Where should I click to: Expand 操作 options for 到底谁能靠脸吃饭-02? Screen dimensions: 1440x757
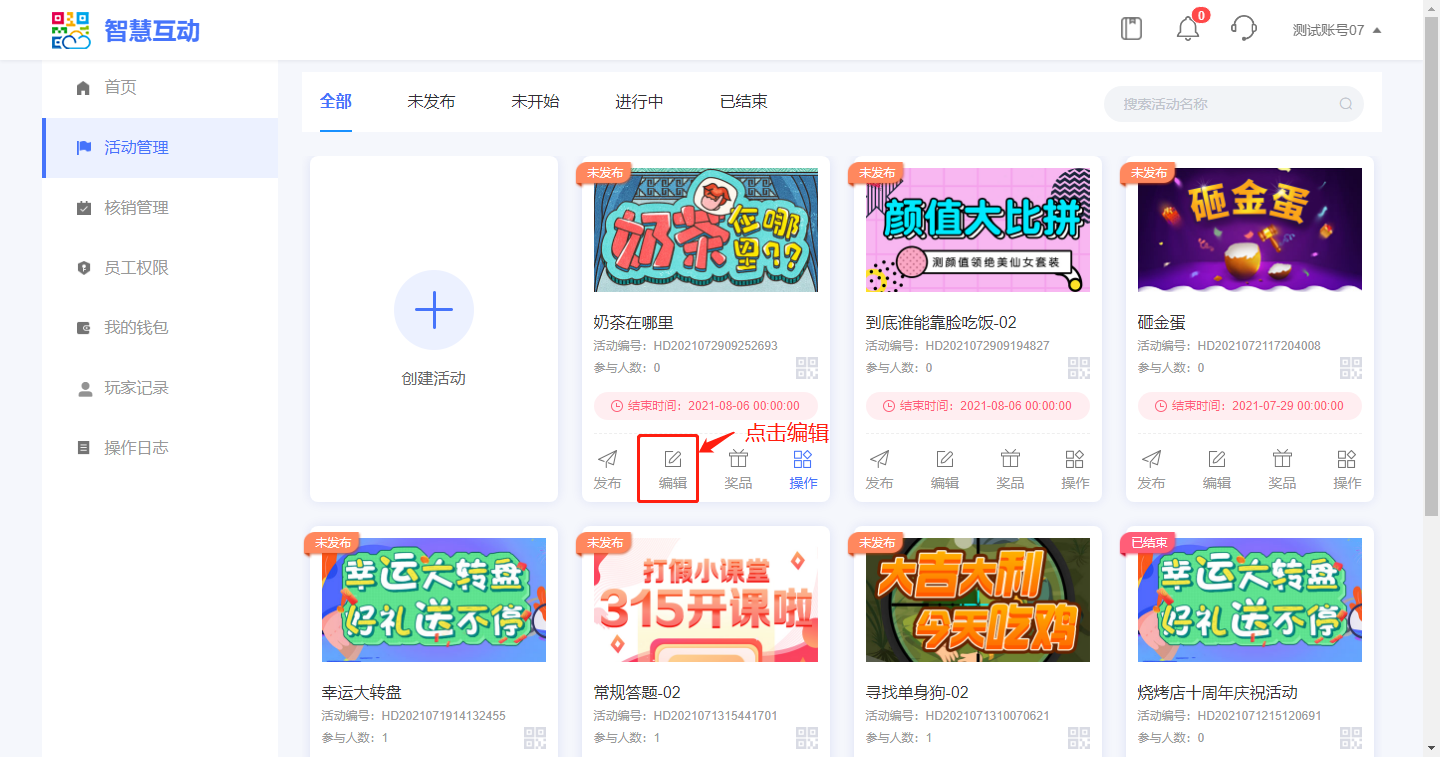(x=1075, y=469)
